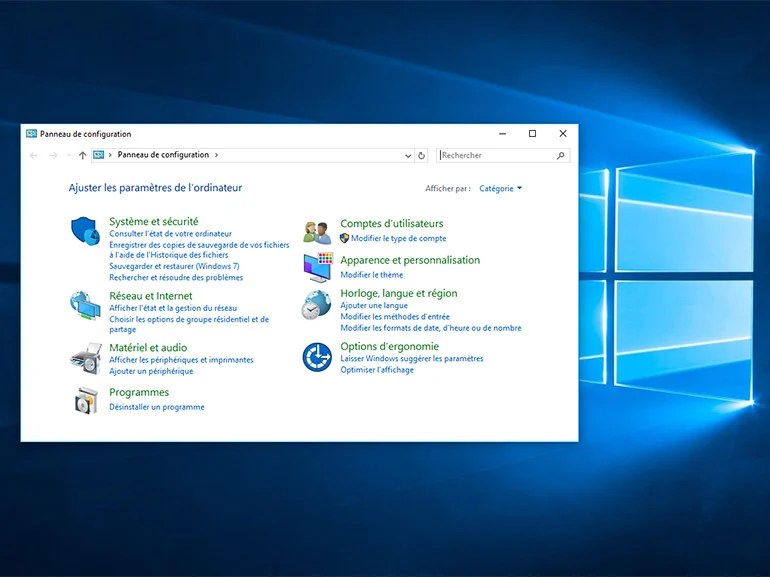Viewport: 770px width, 577px height.
Task: Click the back navigation arrow
Action: pyautogui.click(x=33, y=155)
